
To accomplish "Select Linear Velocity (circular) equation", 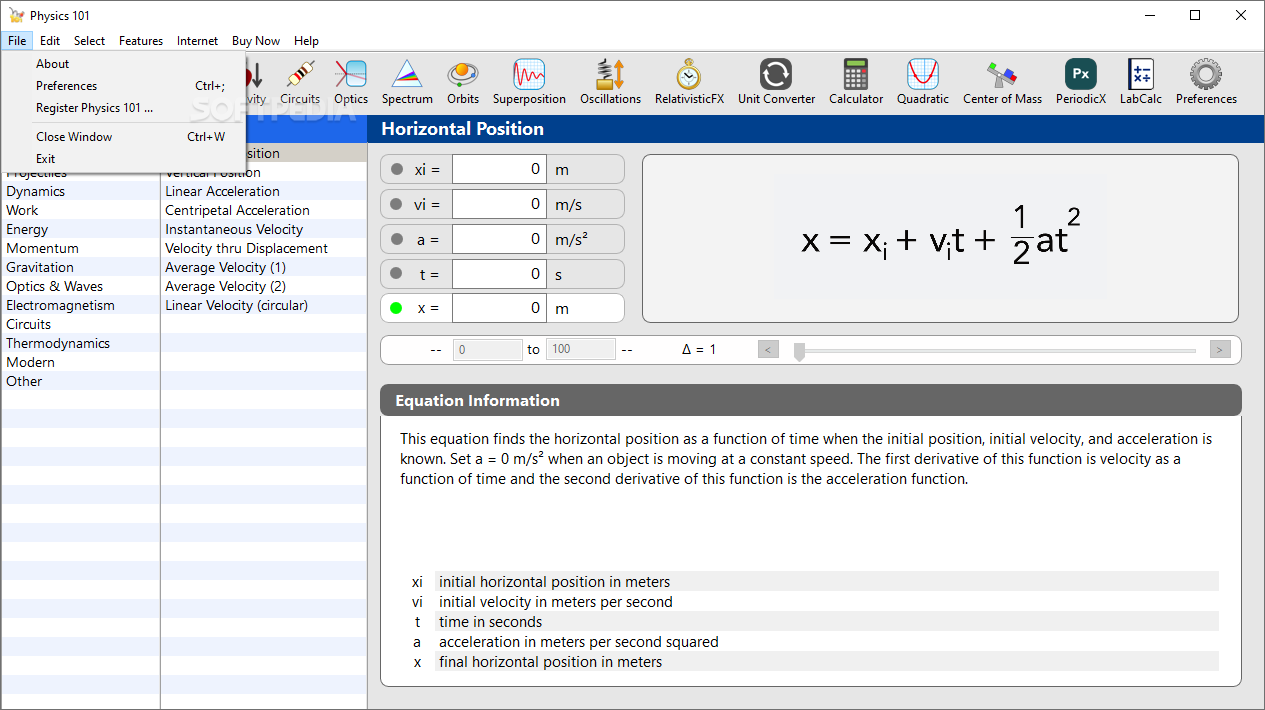I will click(264, 305).
